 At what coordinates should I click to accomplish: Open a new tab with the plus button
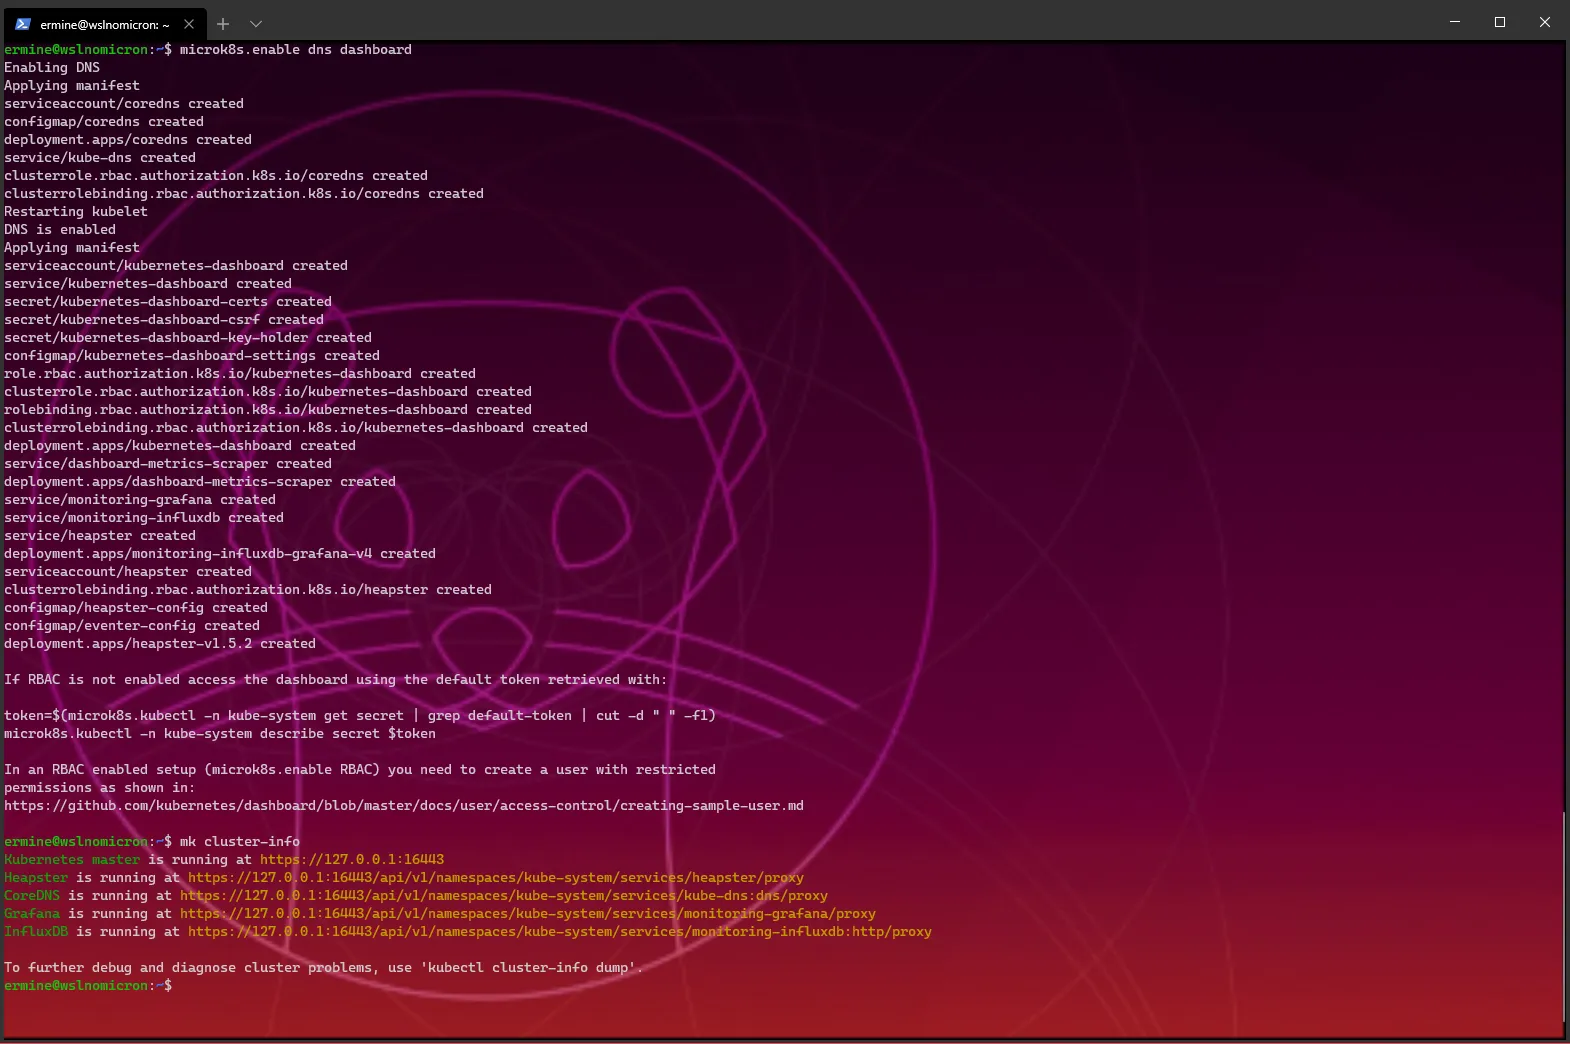tap(223, 24)
